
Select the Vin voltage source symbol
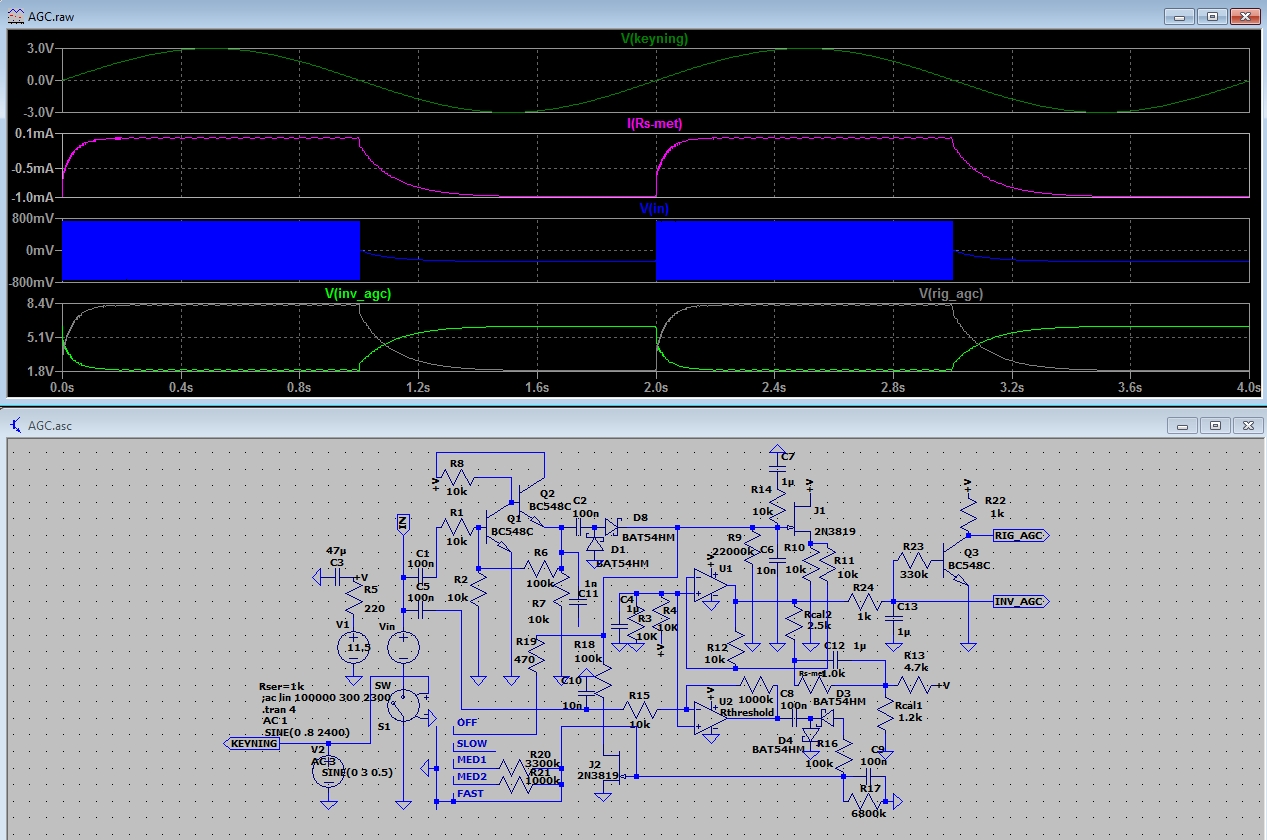pyautogui.click(x=403, y=647)
